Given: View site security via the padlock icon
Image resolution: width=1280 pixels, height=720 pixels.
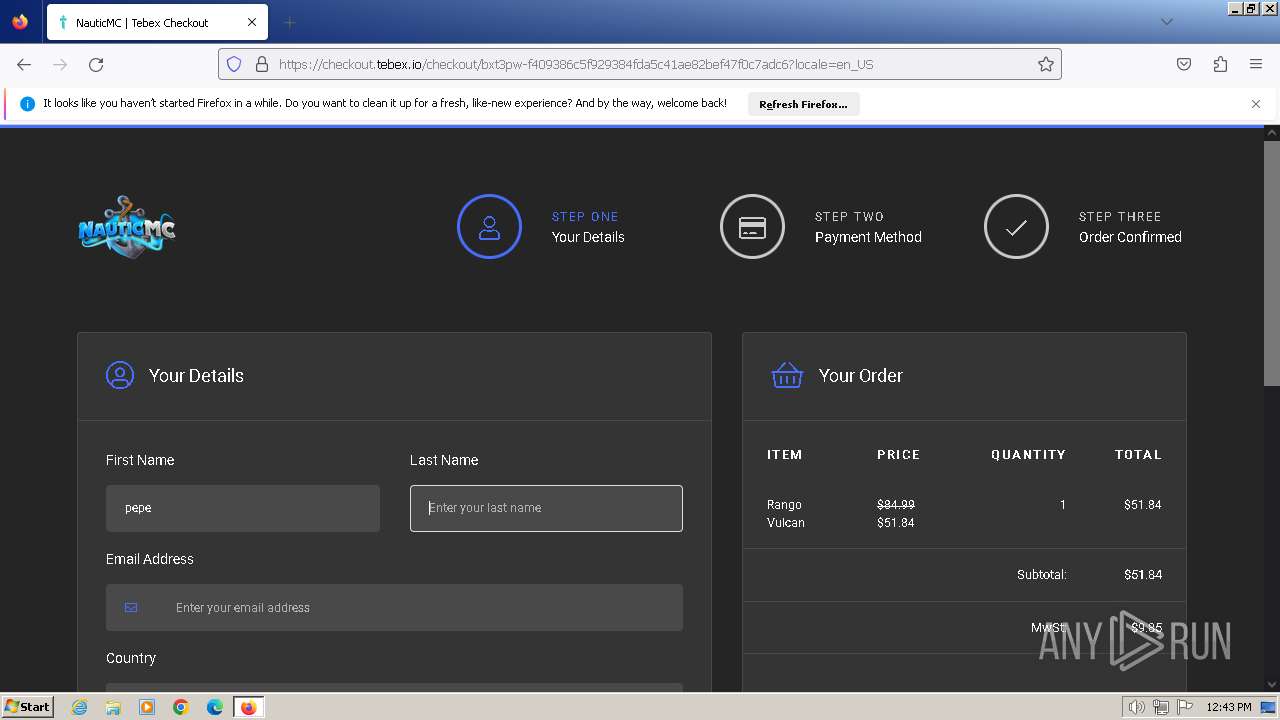Looking at the screenshot, I should [x=262, y=64].
